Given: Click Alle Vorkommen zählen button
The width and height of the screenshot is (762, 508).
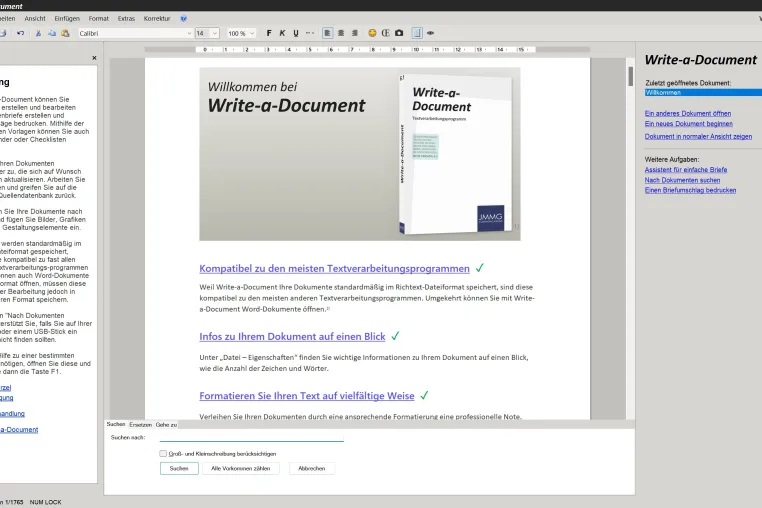Looking at the screenshot, I should pos(241,468).
